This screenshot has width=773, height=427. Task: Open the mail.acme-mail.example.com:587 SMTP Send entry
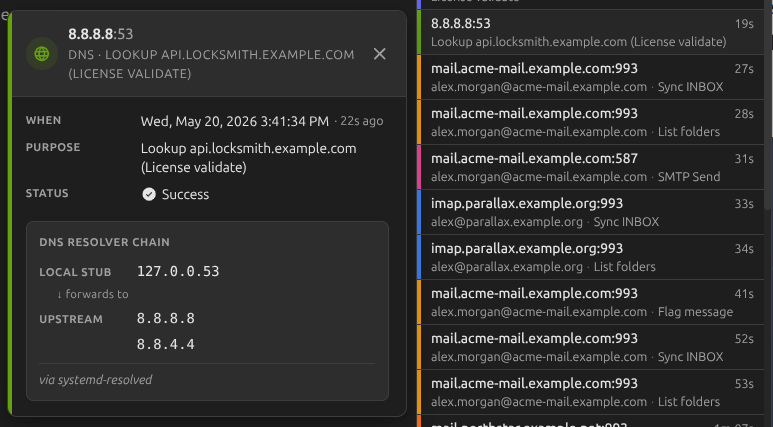pos(591,167)
